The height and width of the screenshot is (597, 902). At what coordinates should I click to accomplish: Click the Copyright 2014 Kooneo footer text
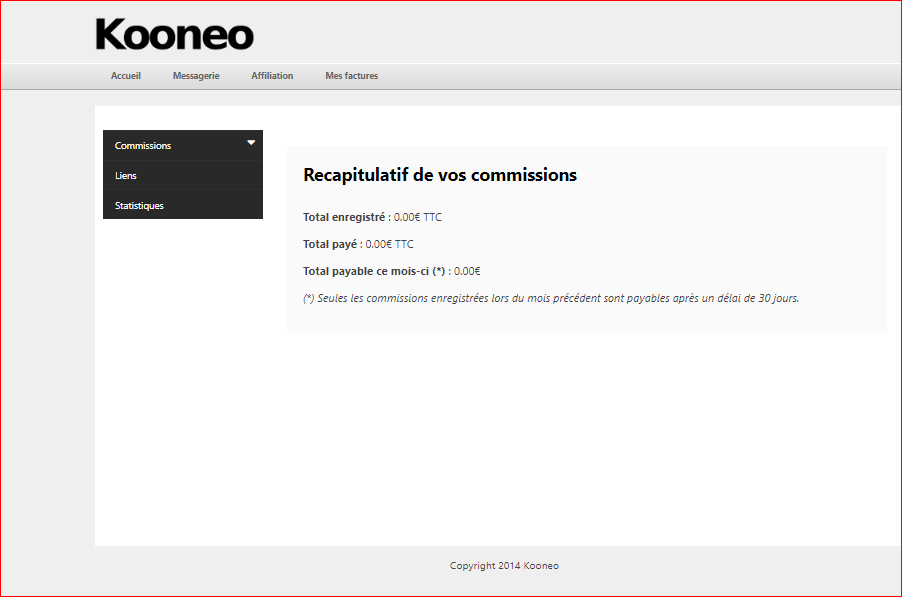[x=504, y=566]
